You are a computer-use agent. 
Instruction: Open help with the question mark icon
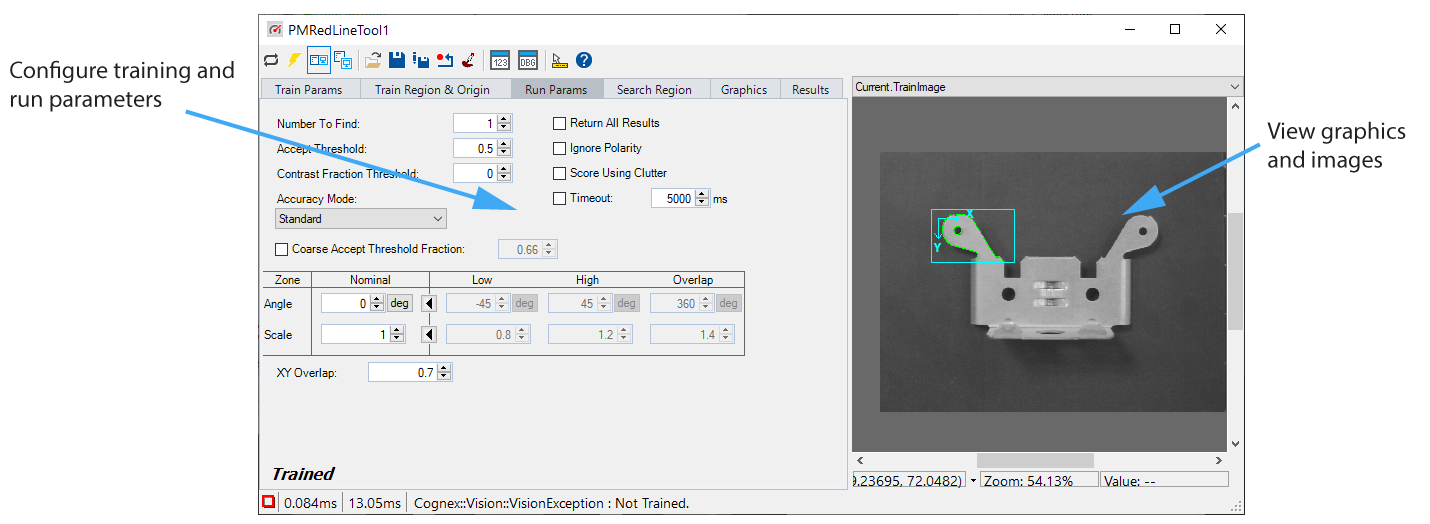[x=584, y=60]
